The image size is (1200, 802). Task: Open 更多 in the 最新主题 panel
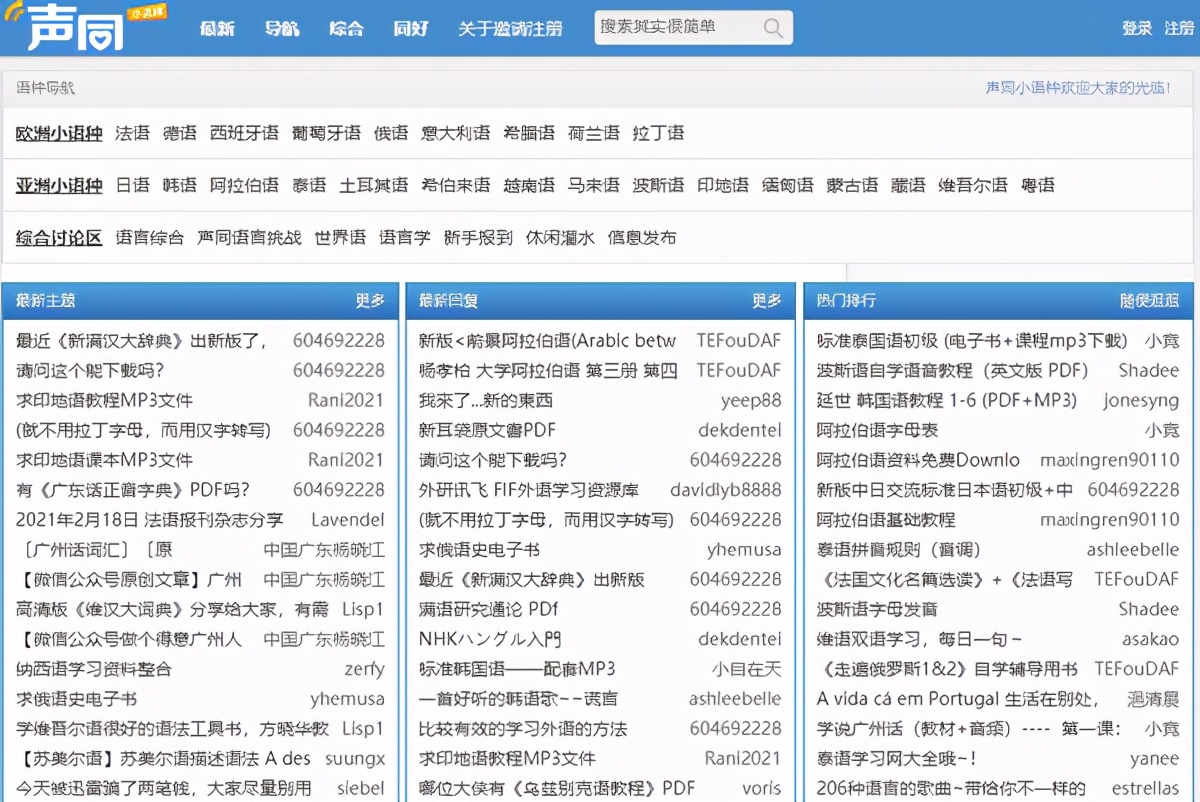tap(370, 302)
